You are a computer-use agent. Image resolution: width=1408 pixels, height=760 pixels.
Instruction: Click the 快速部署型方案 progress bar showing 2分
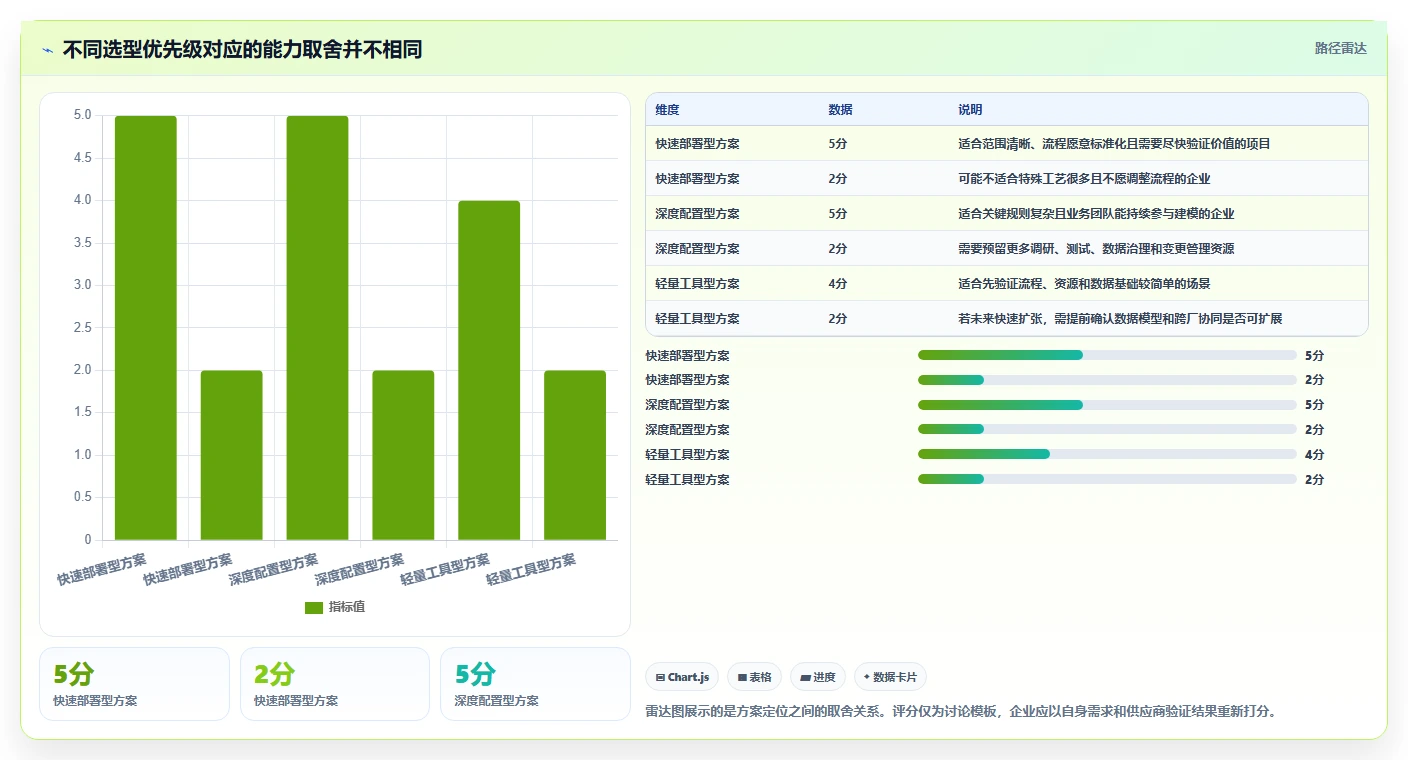(1107, 380)
